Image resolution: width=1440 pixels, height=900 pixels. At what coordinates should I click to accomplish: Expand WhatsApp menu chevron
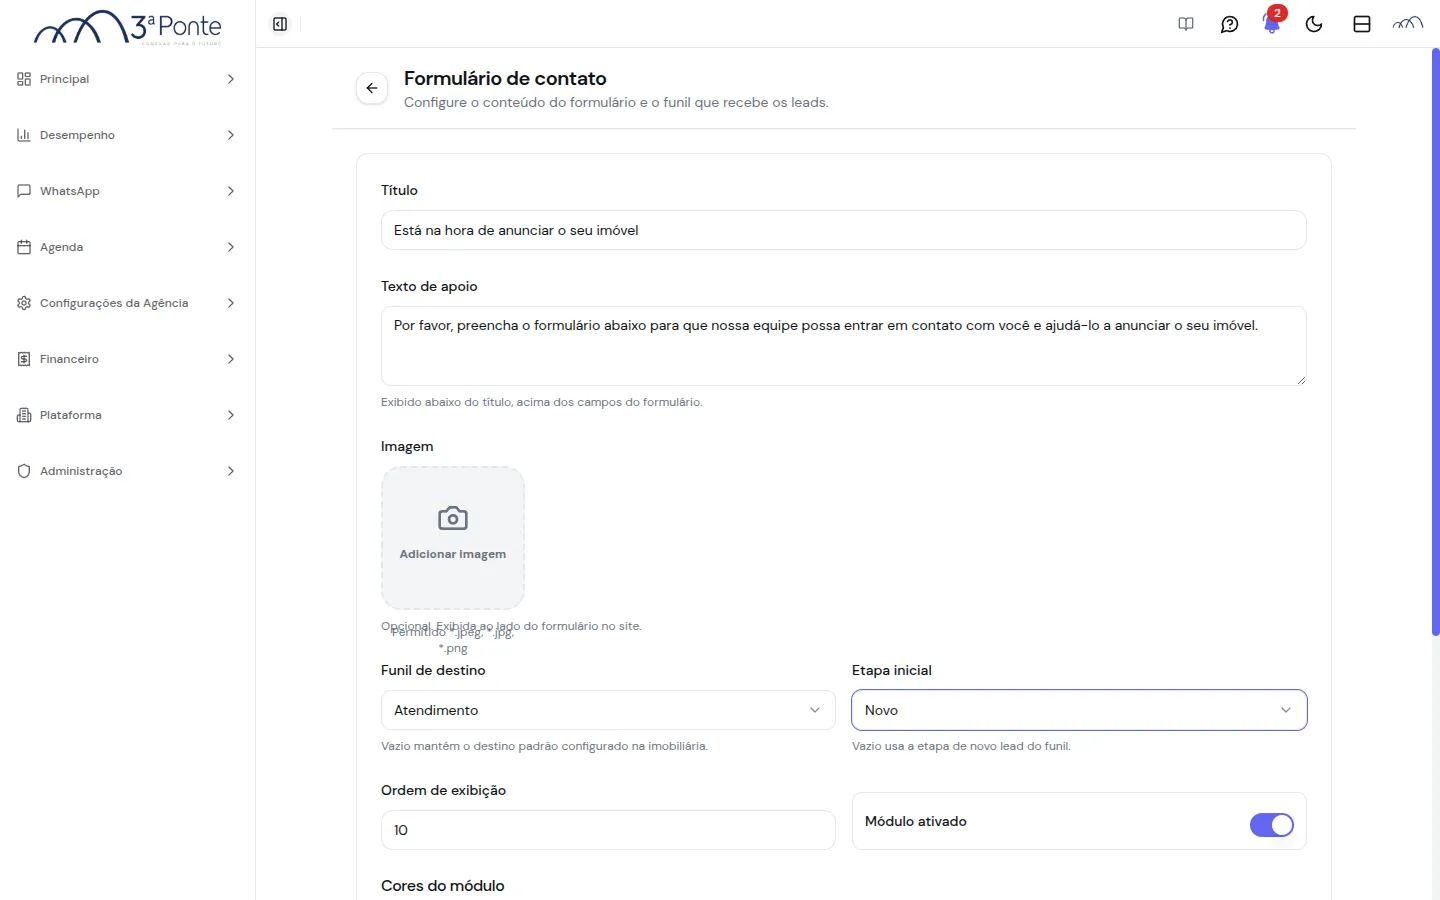click(231, 191)
